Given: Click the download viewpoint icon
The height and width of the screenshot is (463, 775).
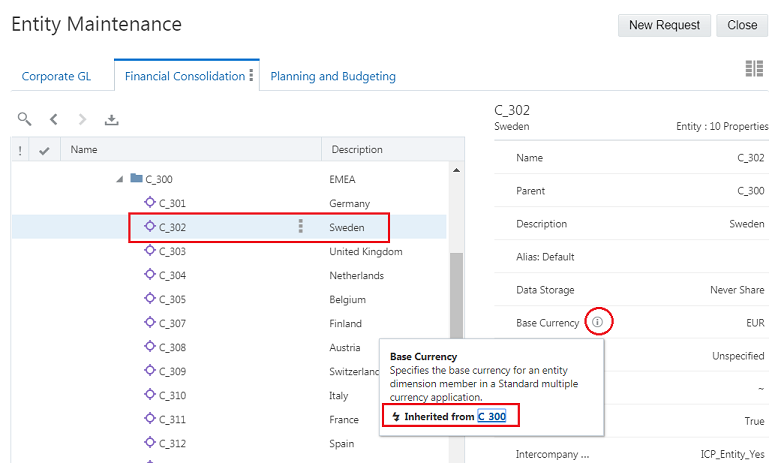Looking at the screenshot, I should pyautogui.click(x=111, y=120).
